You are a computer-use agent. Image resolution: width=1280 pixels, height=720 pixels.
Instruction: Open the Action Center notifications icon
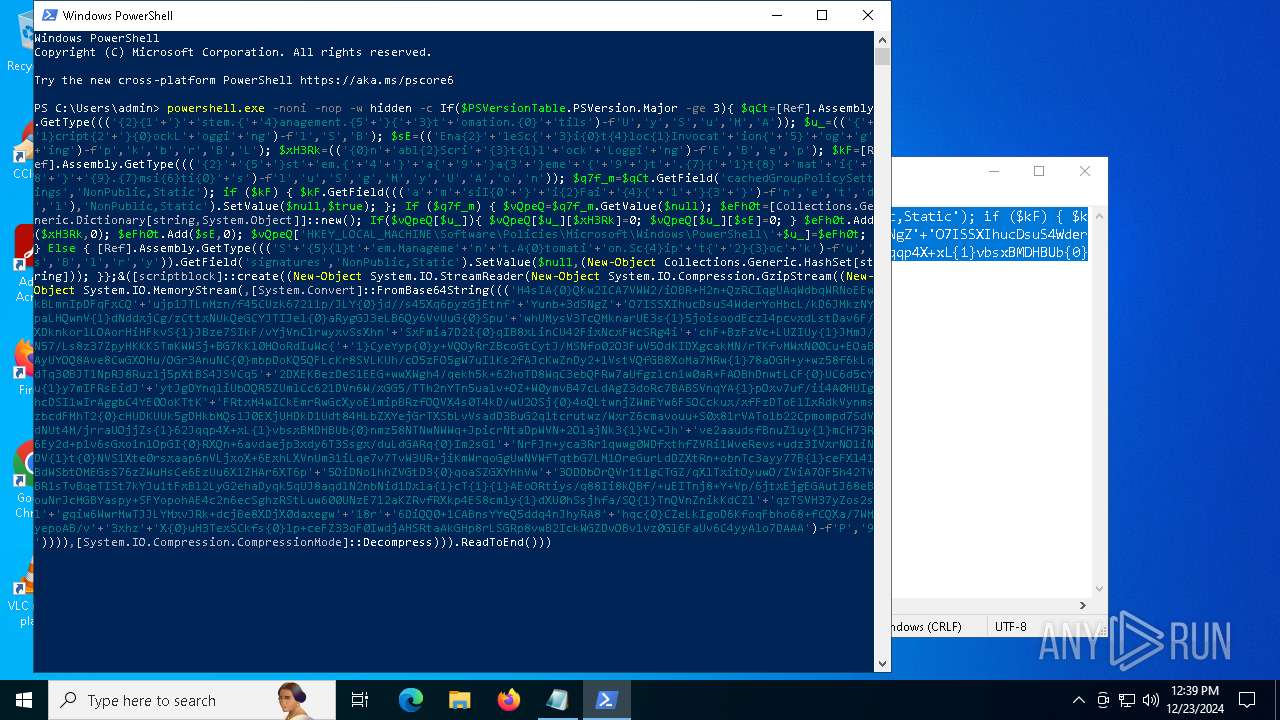pyautogui.click(x=1247, y=700)
